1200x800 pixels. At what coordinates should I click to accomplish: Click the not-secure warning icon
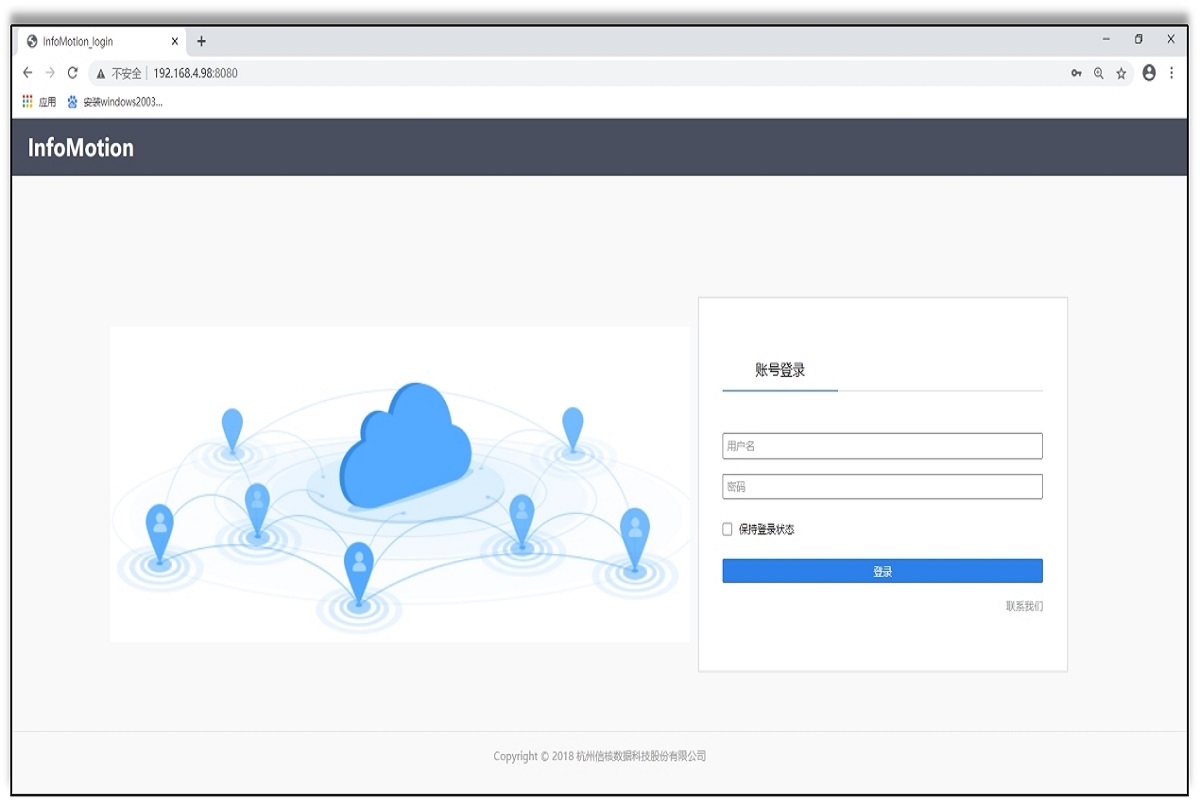point(101,73)
